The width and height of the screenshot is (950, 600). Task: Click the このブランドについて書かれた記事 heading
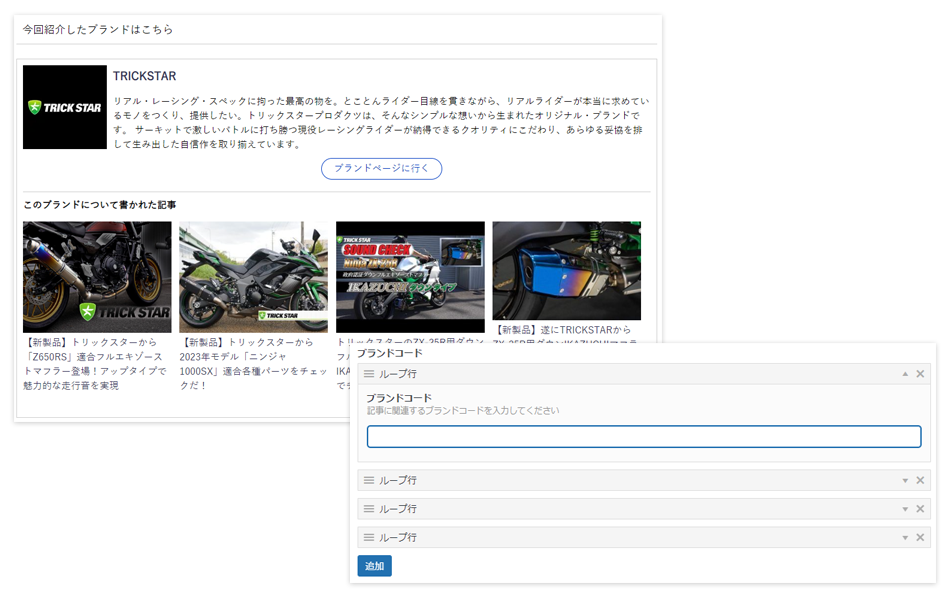(99, 205)
